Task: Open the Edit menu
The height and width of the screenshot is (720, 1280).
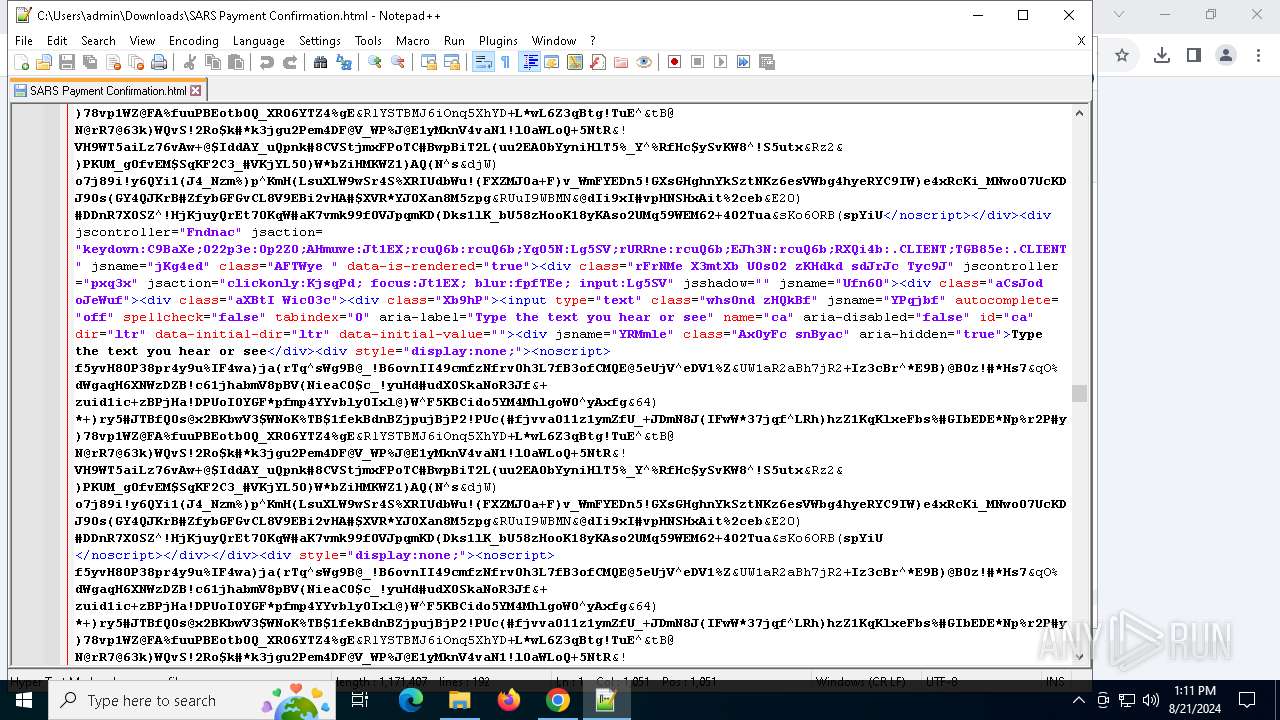Action: (57, 41)
